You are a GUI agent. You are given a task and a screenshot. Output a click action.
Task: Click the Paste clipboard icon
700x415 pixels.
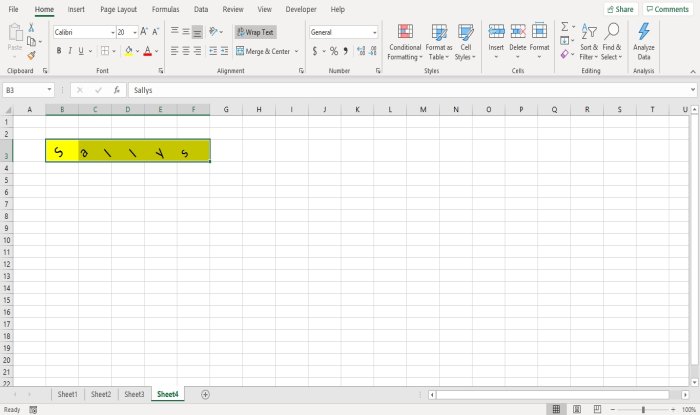click(x=15, y=33)
